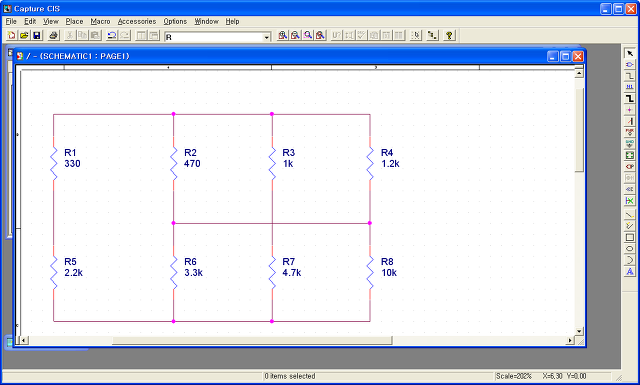
Task: Click into the part name field showing R
Action: click(214, 37)
